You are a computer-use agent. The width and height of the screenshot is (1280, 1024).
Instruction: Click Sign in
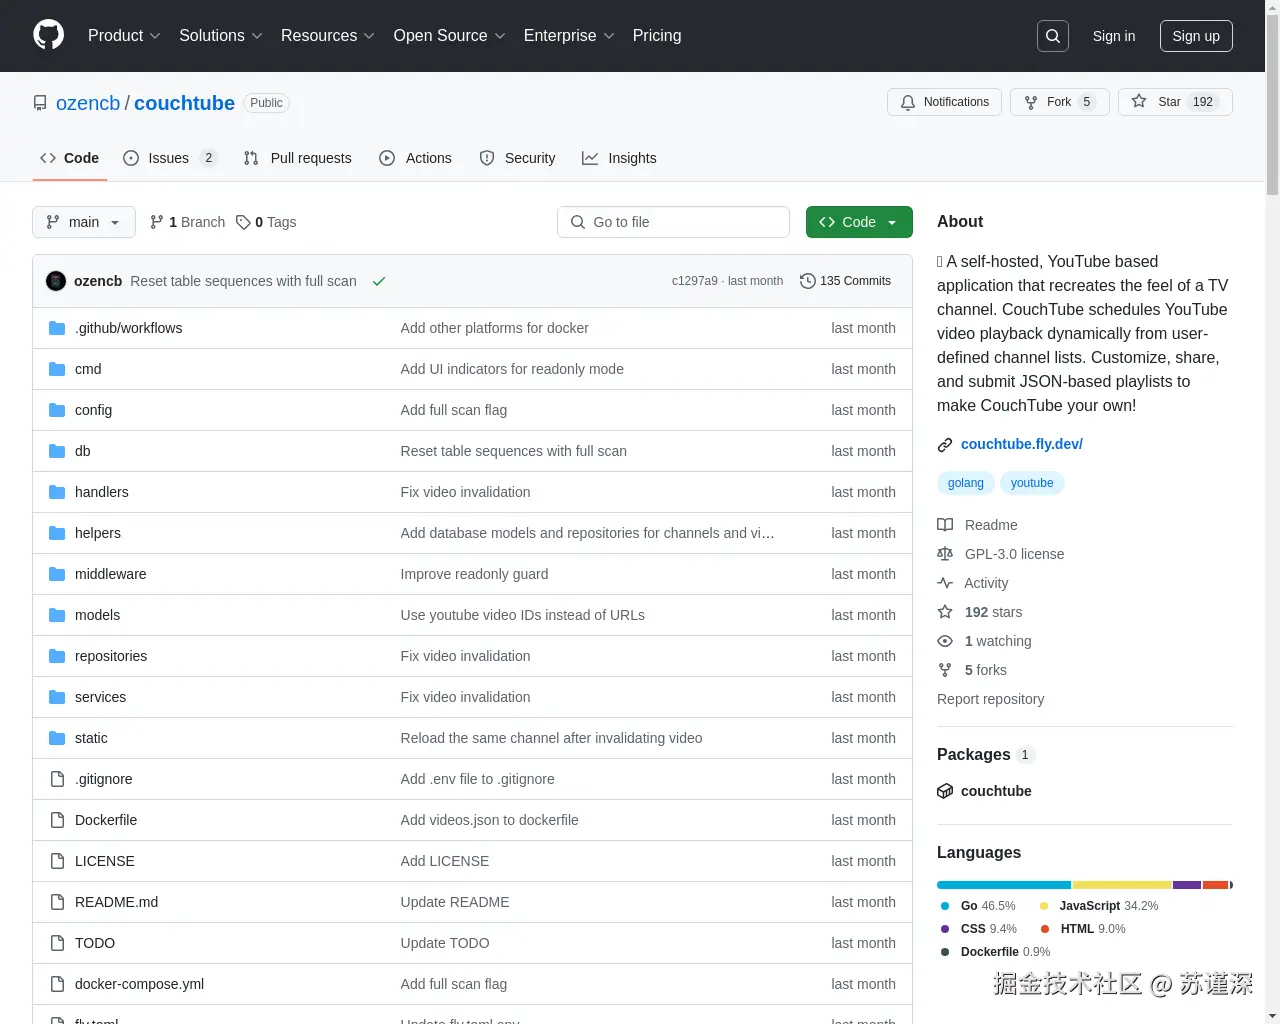pyautogui.click(x=1114, y=36)
